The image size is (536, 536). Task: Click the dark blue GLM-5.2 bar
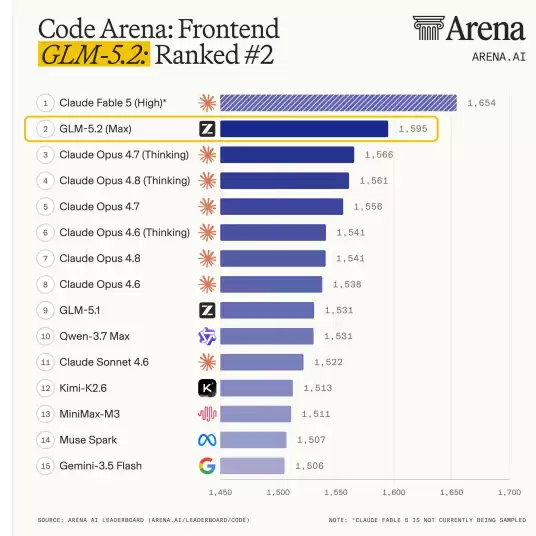[304, 129]
